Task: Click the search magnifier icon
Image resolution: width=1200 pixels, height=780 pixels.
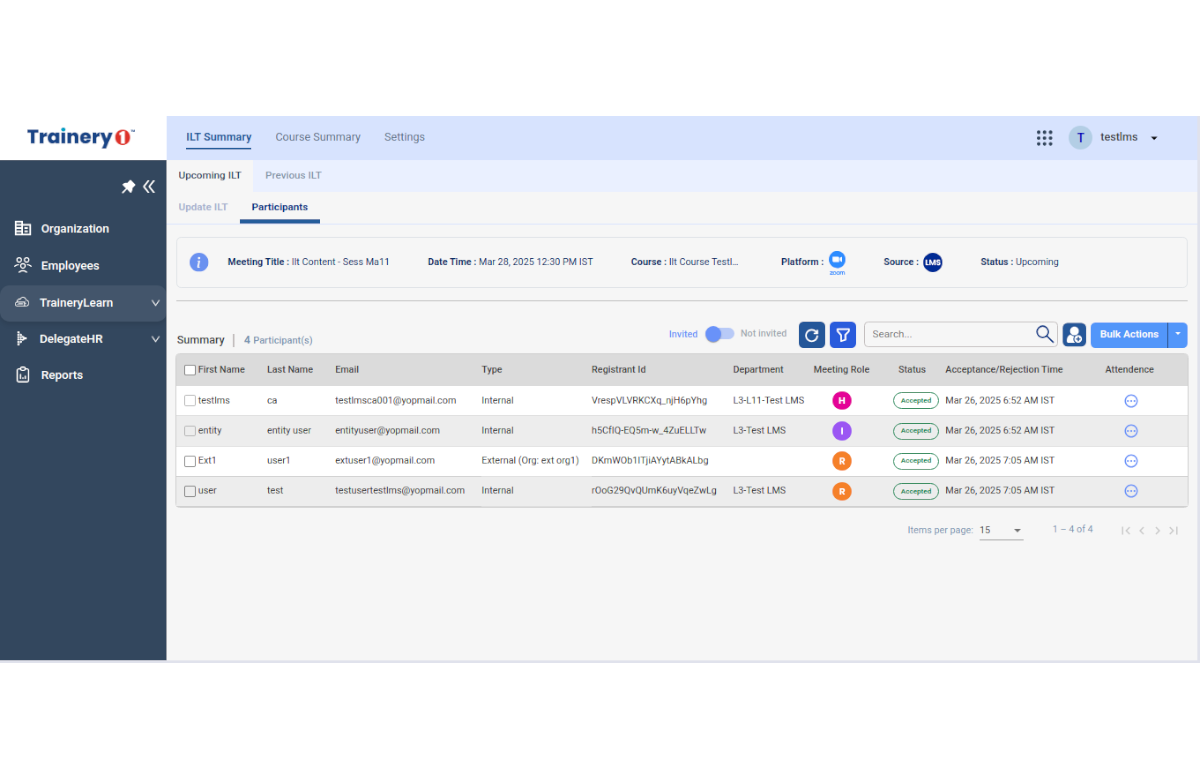Action: coord(1044,334)
